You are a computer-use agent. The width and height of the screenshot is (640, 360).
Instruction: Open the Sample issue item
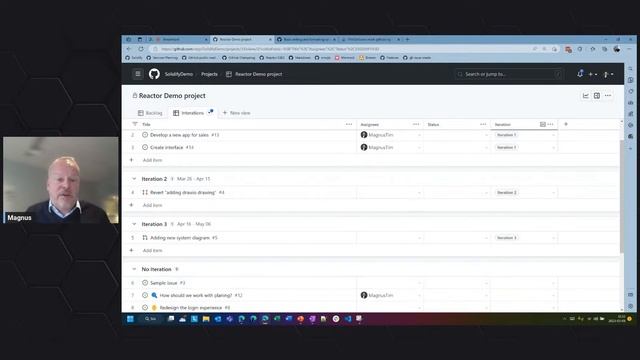163,283
